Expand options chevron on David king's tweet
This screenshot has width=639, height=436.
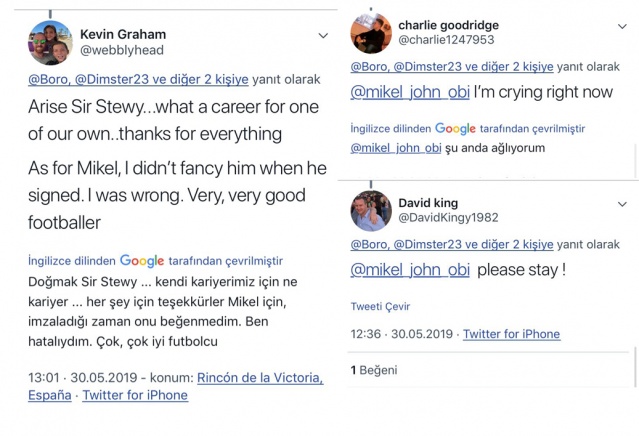coord(617,204)
